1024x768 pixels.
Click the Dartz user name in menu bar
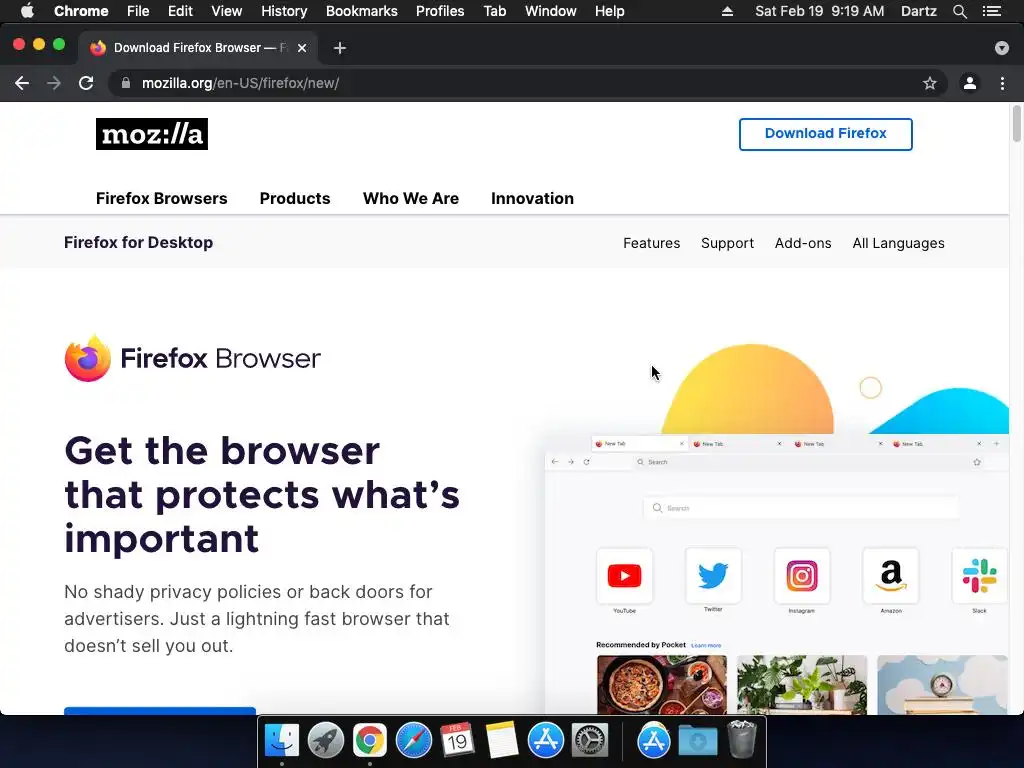pyautogui.click(x=918, y=11)
